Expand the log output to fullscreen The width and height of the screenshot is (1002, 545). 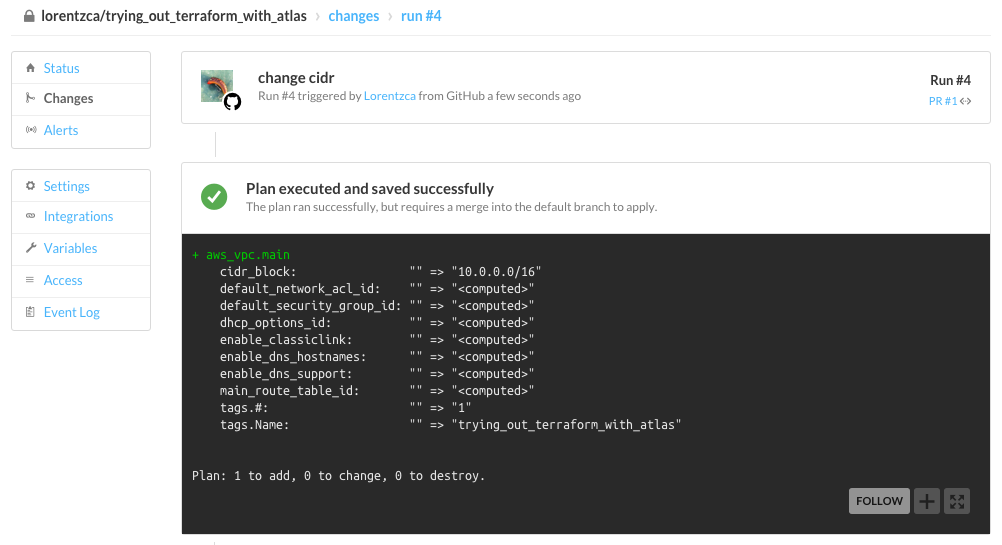coord(957,501)
